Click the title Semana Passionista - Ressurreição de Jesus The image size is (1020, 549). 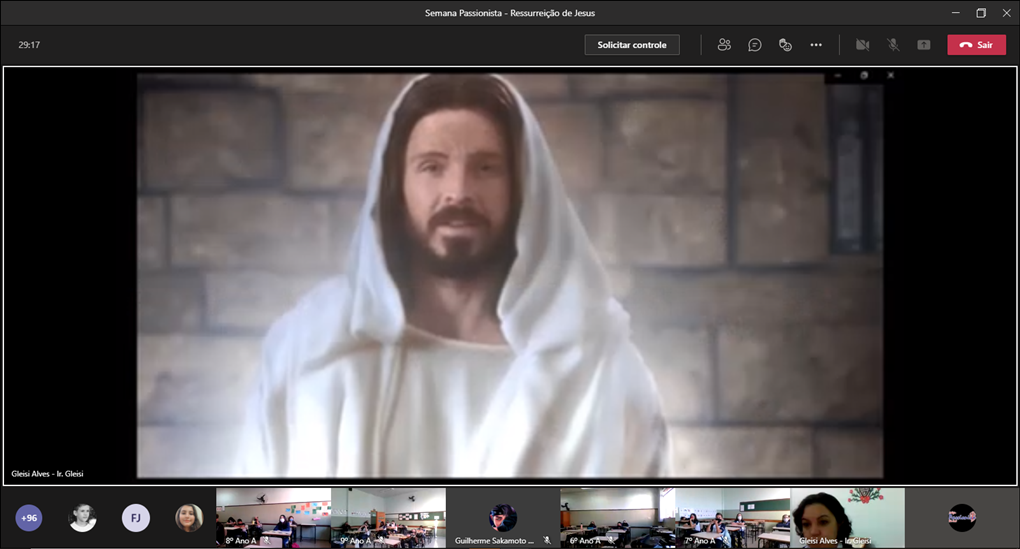tap(510, 13)
